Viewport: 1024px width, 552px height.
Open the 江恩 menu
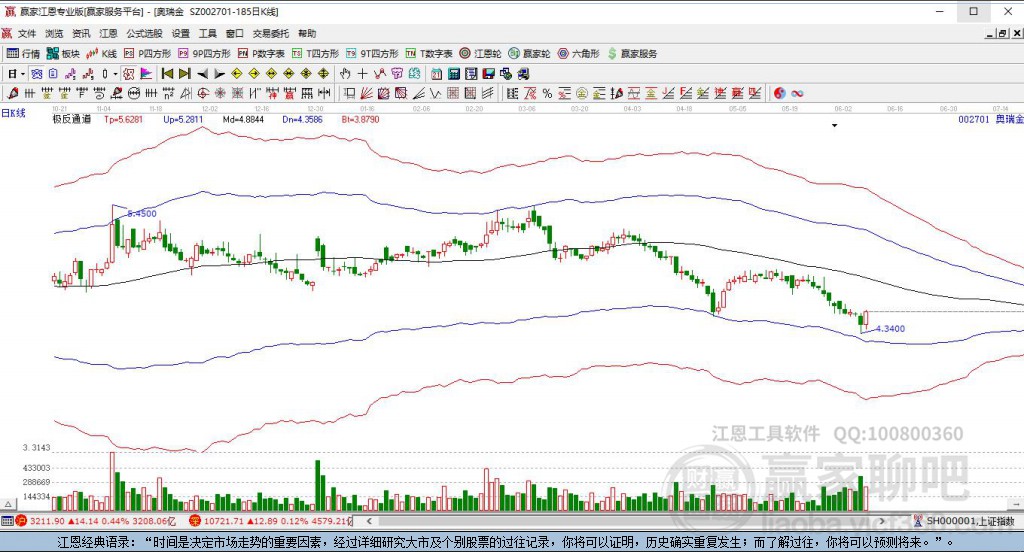click(x=108, y=33)
